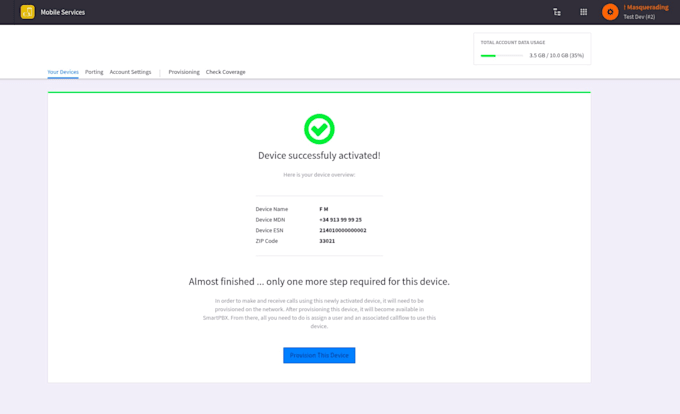
Task: Click the yellow Mobile Services app logo
Action: (27, 12)
